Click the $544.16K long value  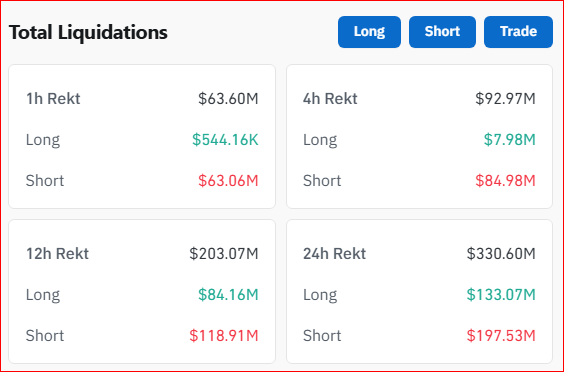click(225, 140)
